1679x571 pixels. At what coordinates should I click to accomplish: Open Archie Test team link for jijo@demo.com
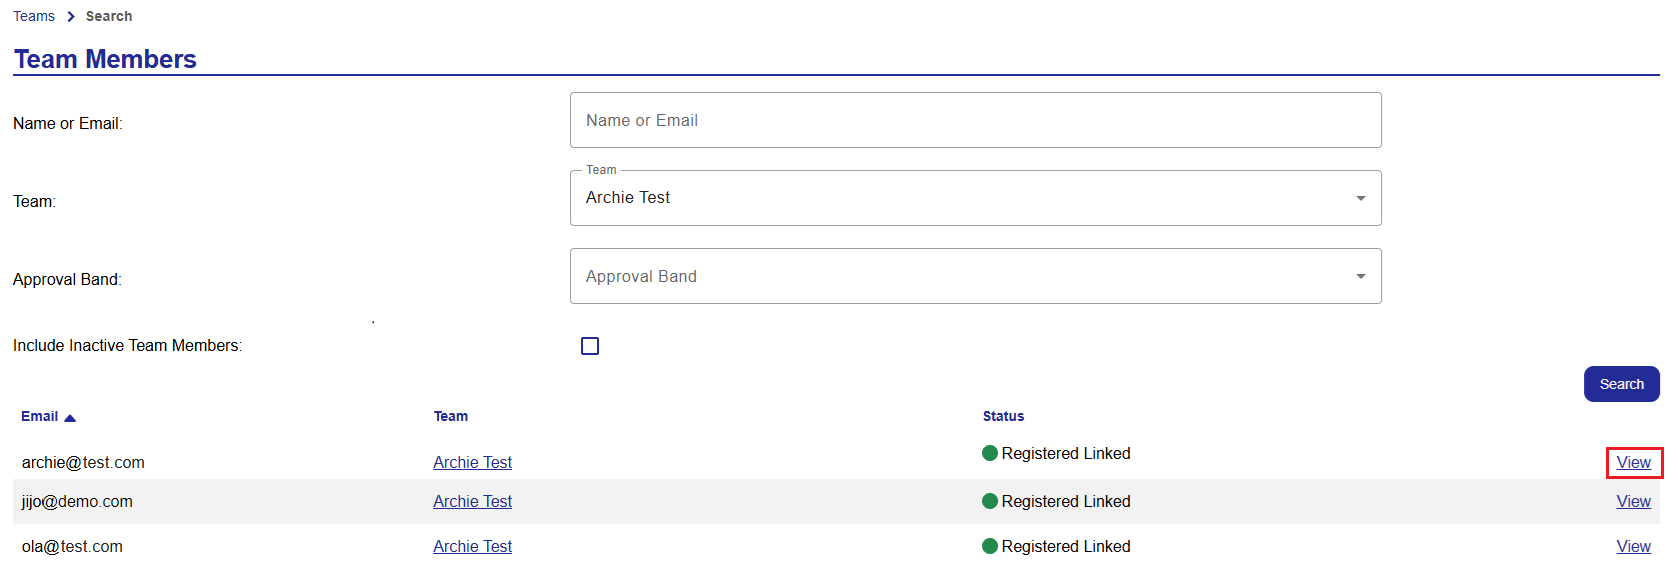(x=472, y=501)
